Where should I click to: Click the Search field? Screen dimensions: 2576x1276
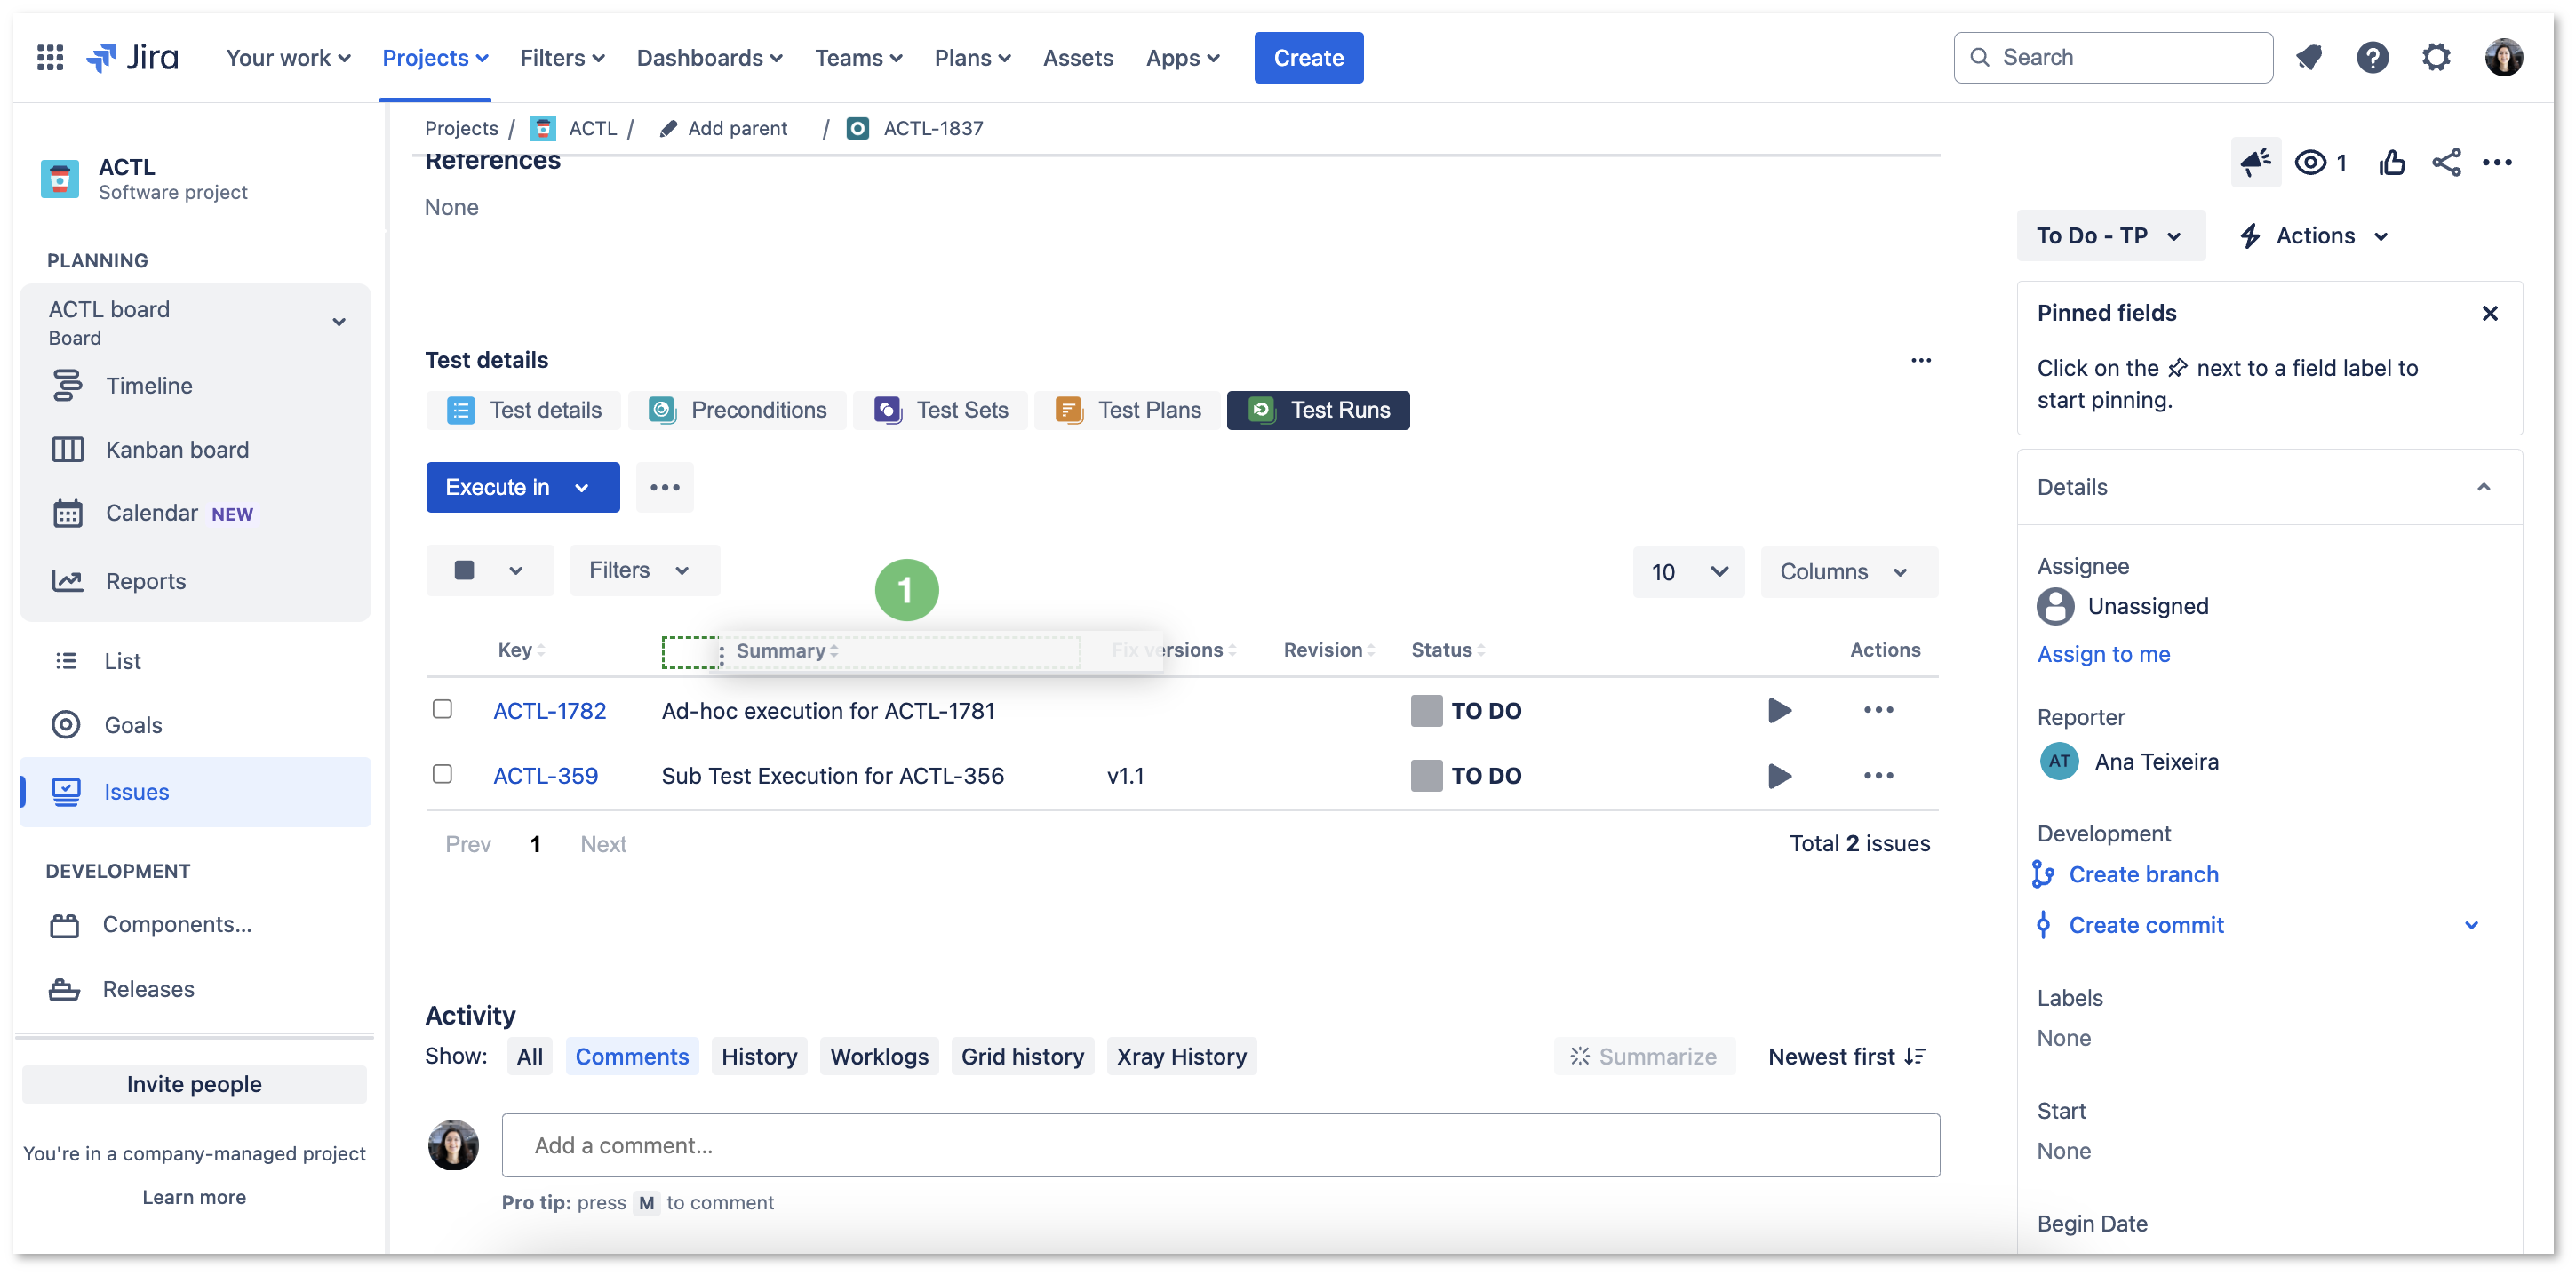(2112, 57)
